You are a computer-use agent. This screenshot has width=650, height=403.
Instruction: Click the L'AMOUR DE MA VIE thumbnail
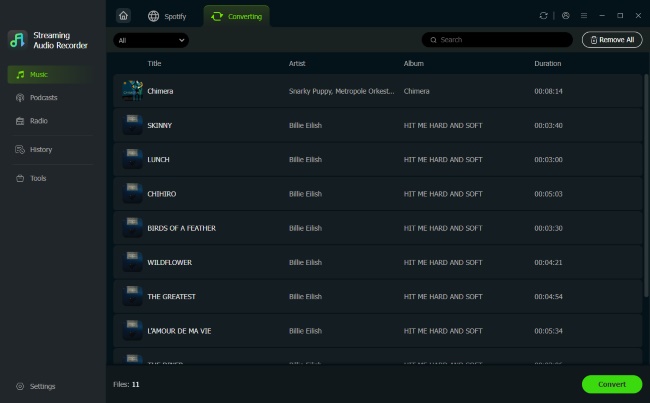tap(133, 331)
